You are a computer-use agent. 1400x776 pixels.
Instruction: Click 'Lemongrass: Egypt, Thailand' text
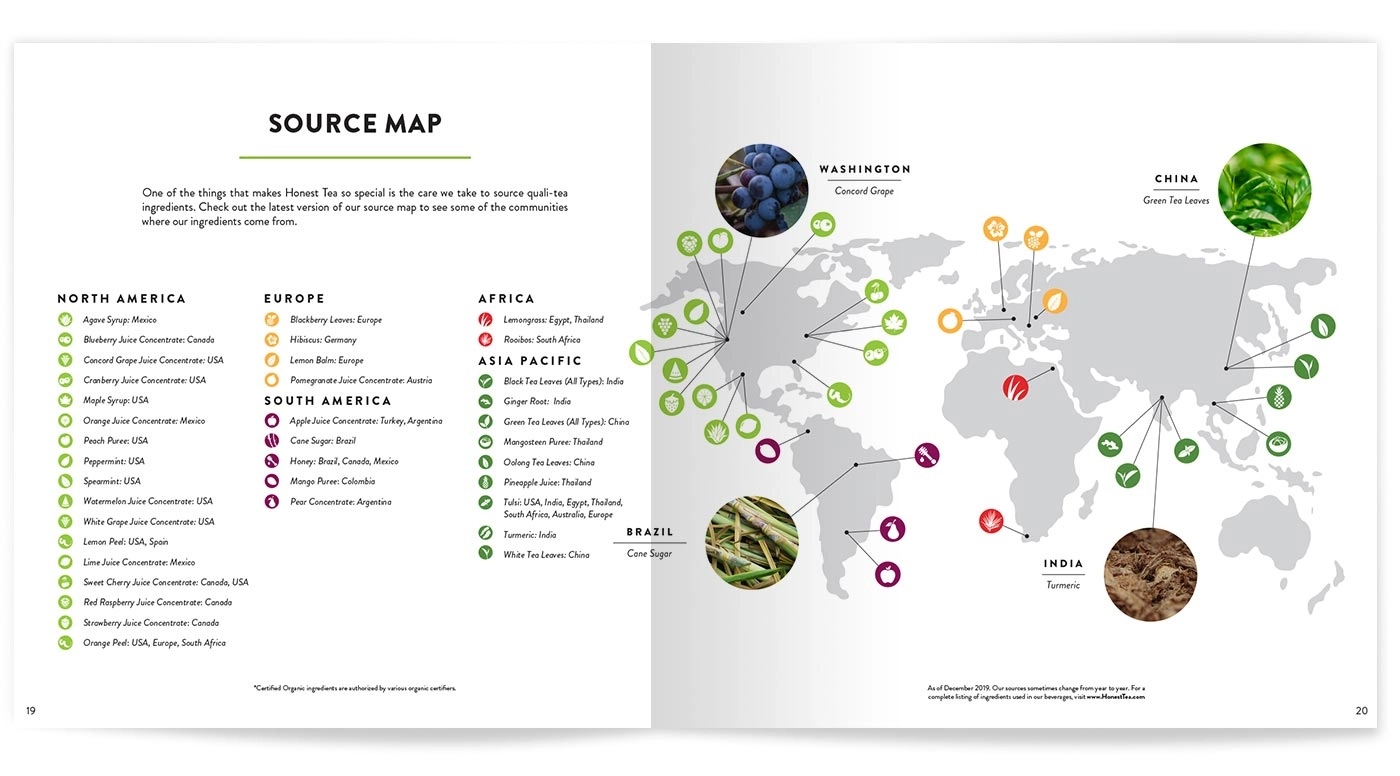coord(554,320)
